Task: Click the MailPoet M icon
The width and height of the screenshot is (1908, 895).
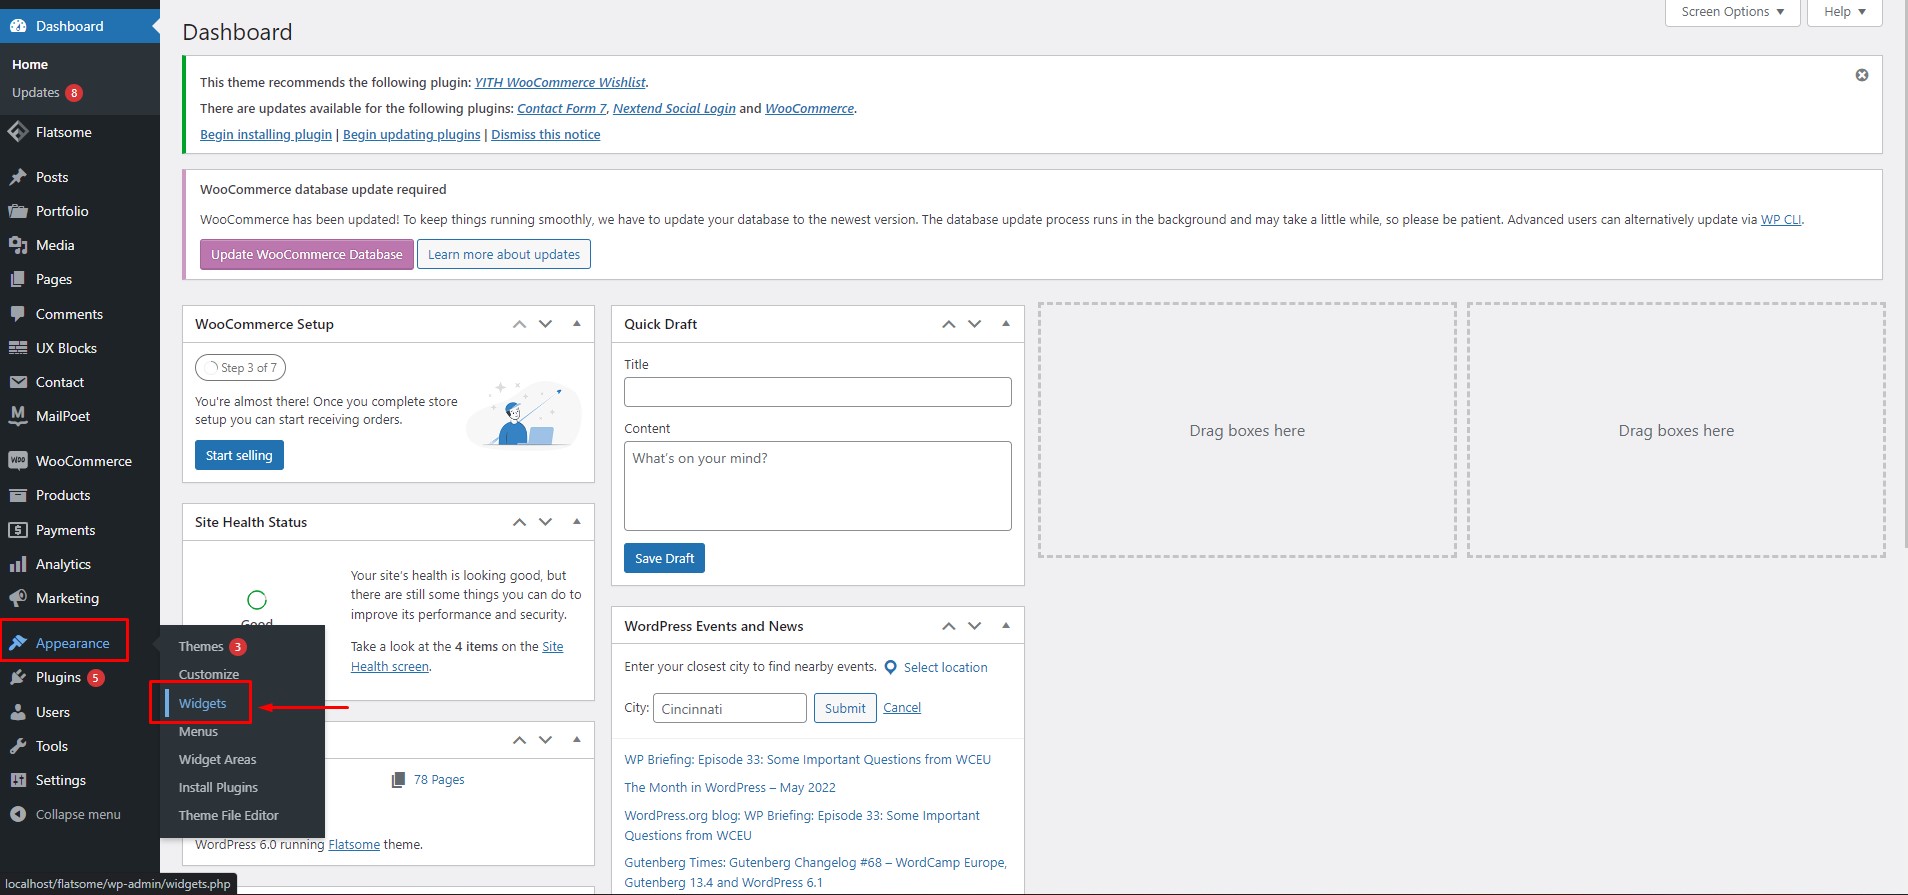Action: (x=18, y=416)
